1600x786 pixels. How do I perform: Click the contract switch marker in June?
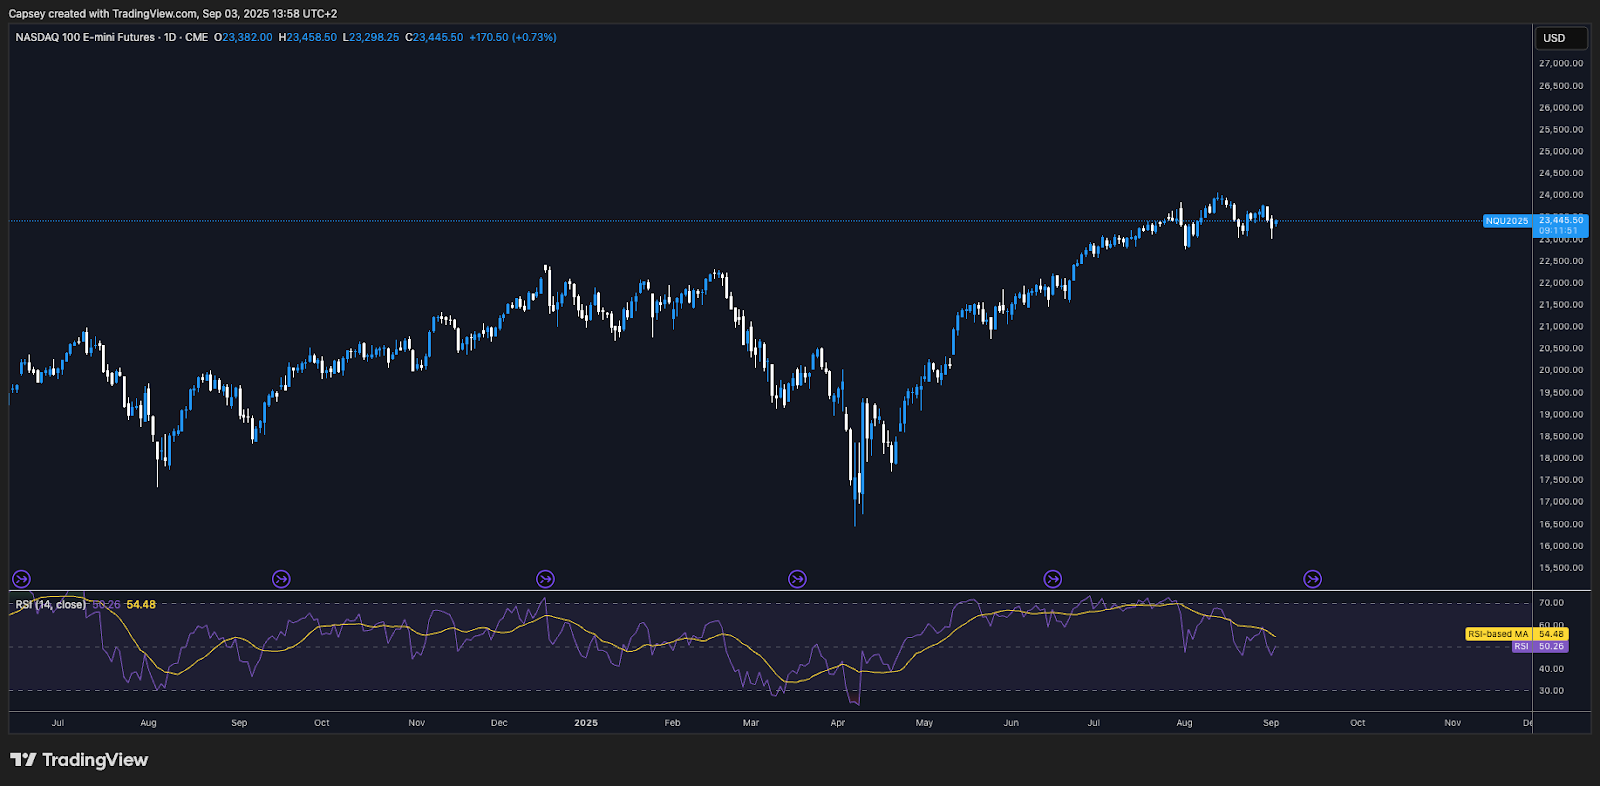pos(1052,579)
